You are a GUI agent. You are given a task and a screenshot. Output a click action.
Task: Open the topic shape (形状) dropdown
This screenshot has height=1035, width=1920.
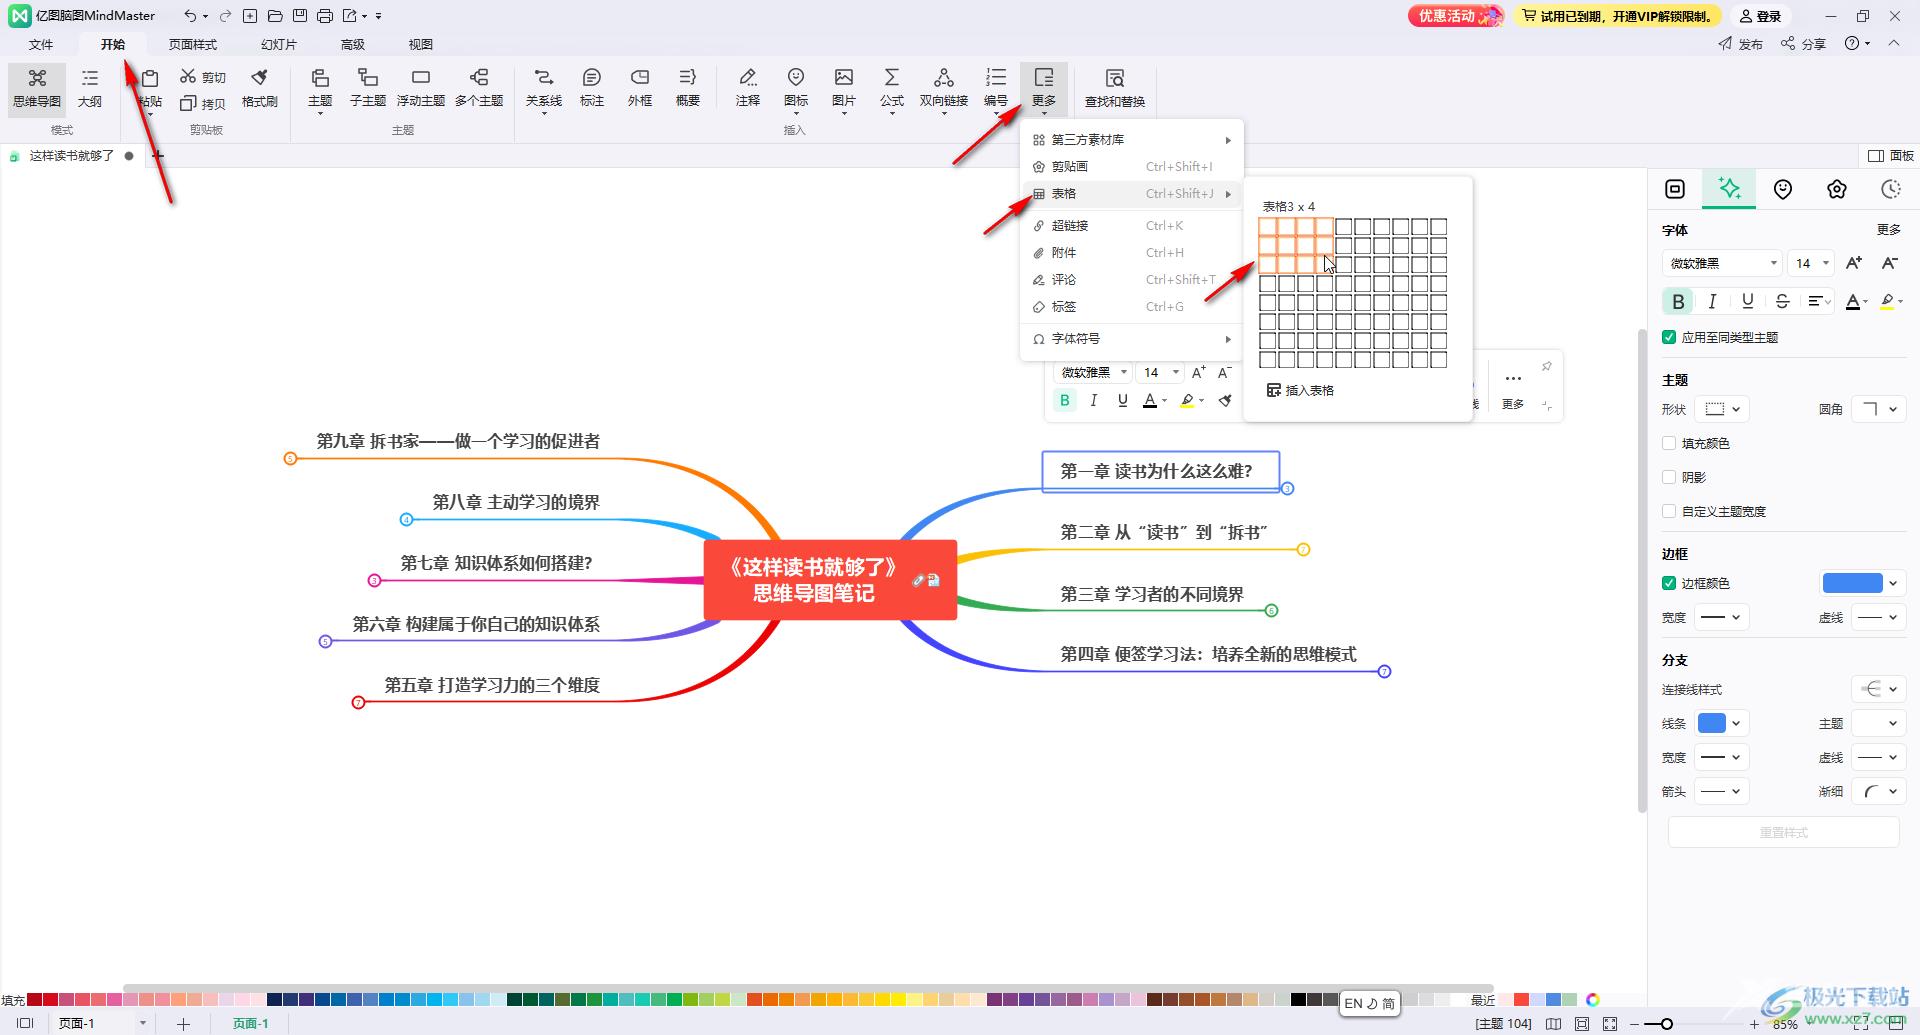coord(1724,409)
